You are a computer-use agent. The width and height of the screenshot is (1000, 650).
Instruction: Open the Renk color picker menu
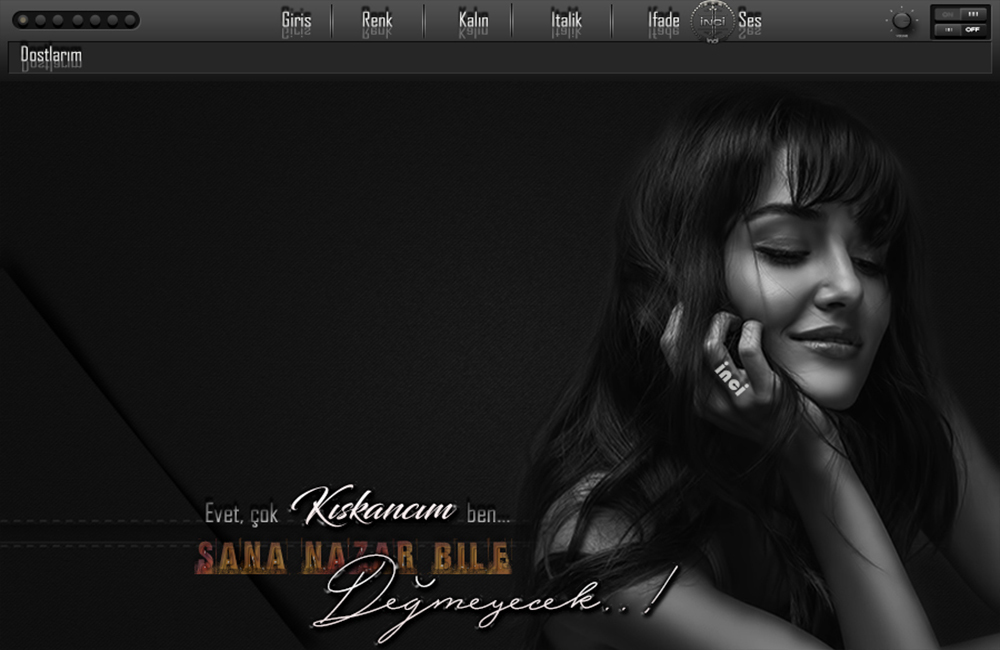click(377, 20)
